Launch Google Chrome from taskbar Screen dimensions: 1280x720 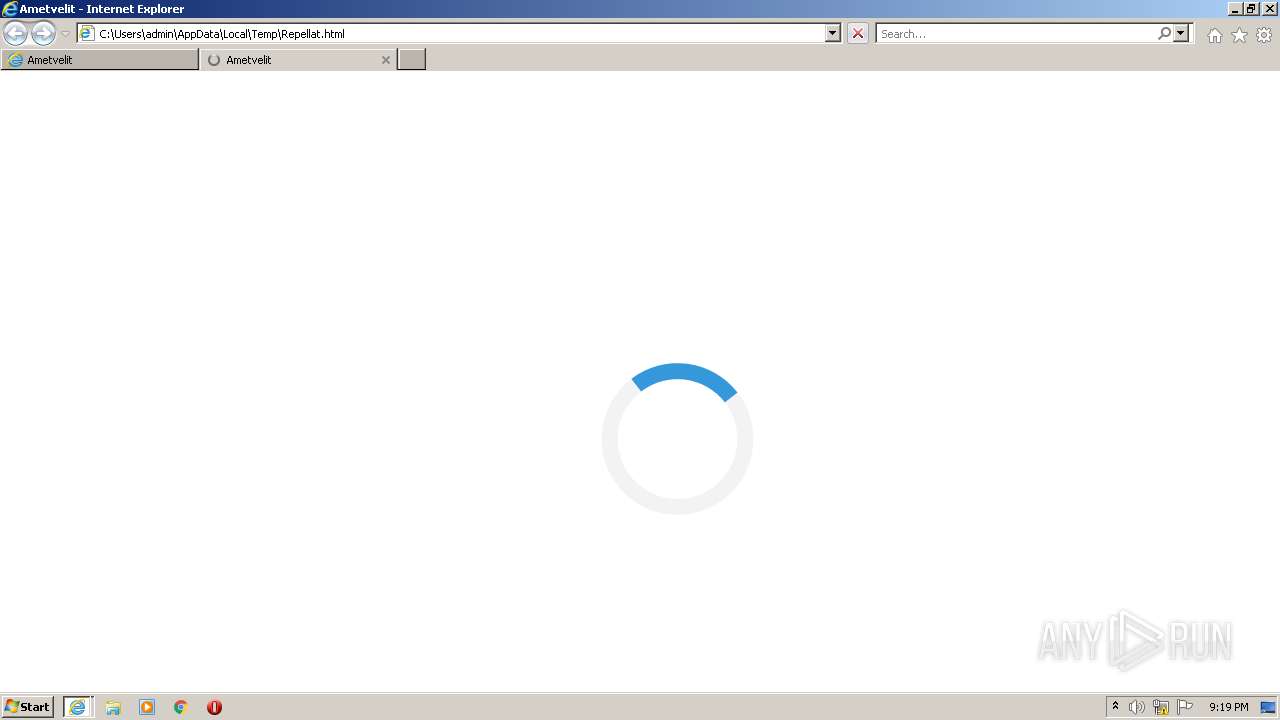(x=181, y=707)
